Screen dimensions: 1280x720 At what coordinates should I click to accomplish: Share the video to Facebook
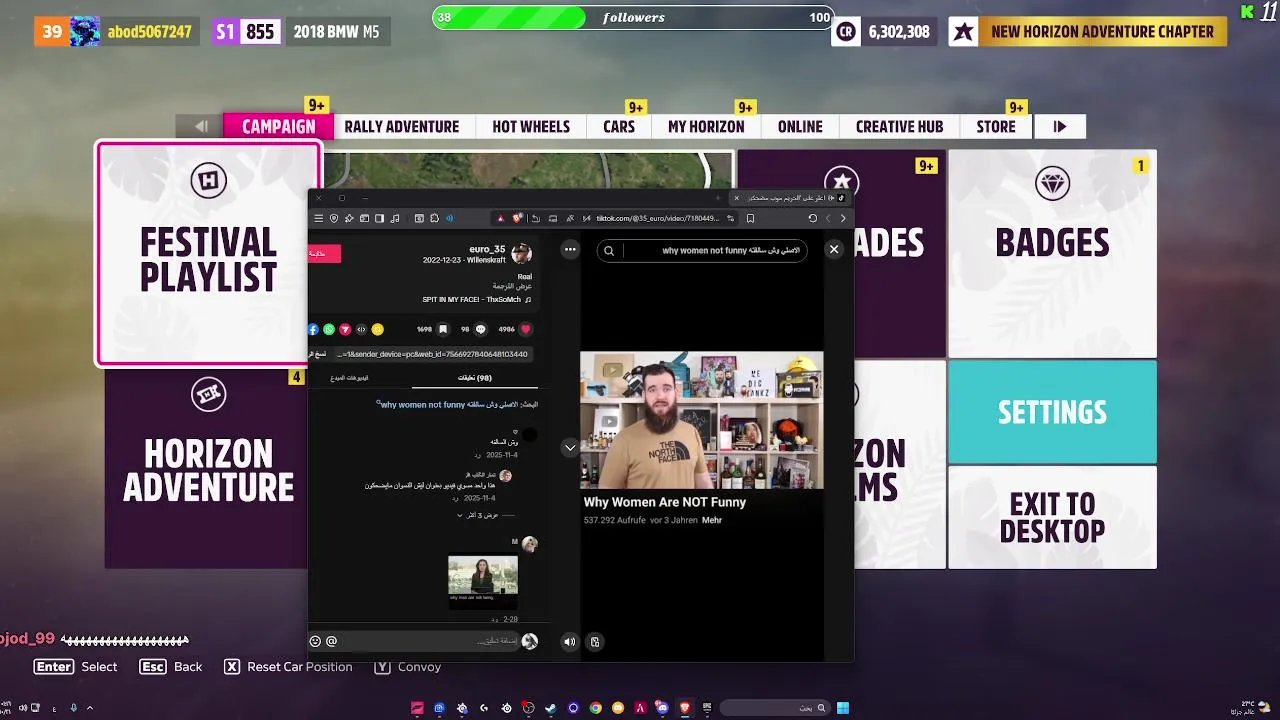[x=313, y=329]
